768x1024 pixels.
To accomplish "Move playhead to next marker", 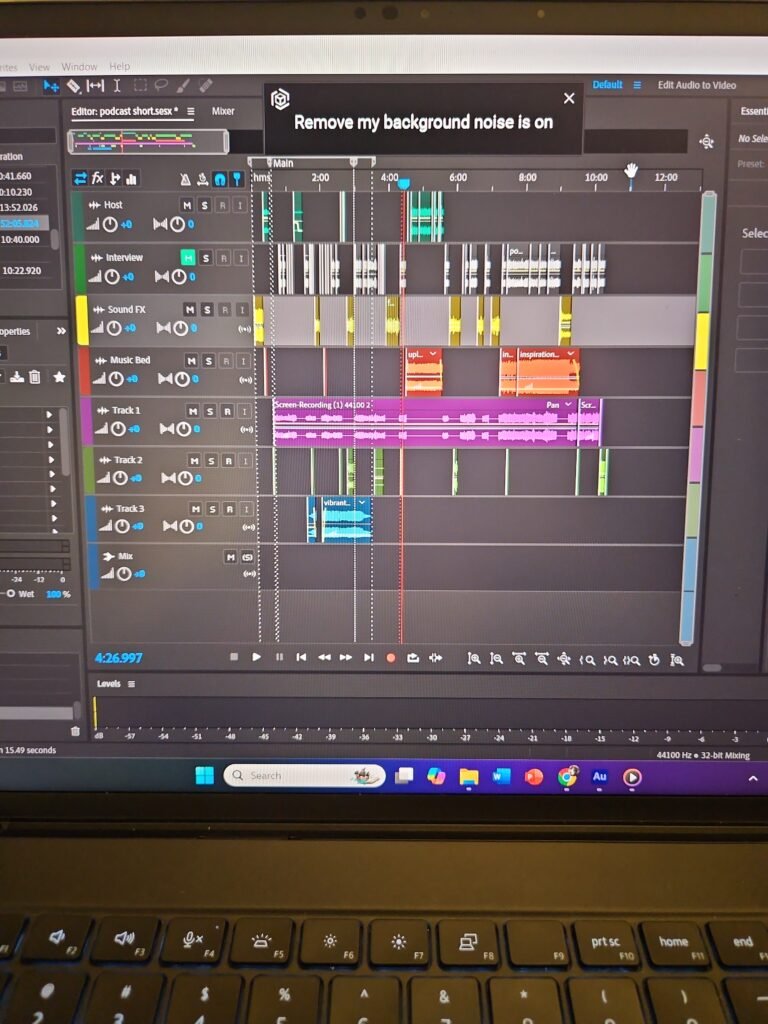I will click(x=369, y=658).
